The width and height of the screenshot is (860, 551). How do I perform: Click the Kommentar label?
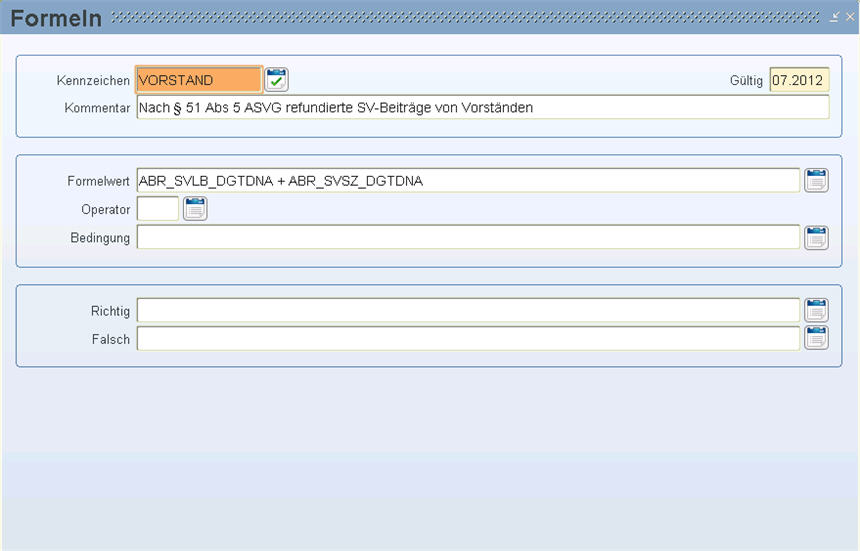click(x=97, y=108)
